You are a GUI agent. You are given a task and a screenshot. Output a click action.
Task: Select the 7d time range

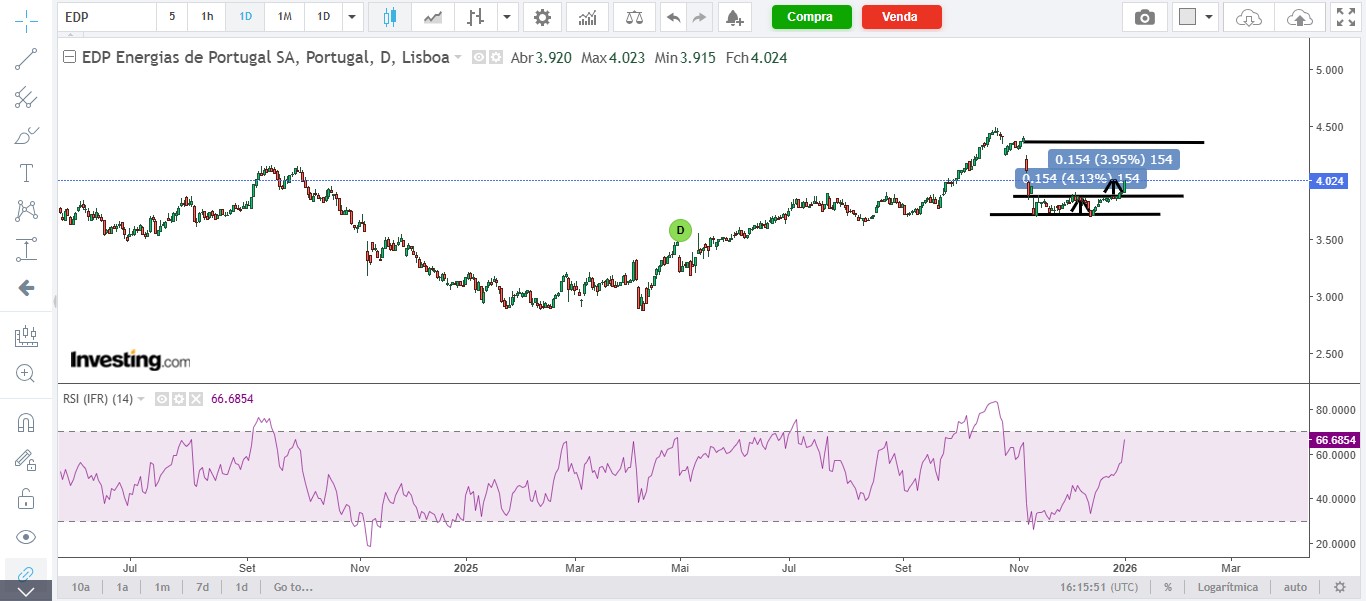point(202,587)
